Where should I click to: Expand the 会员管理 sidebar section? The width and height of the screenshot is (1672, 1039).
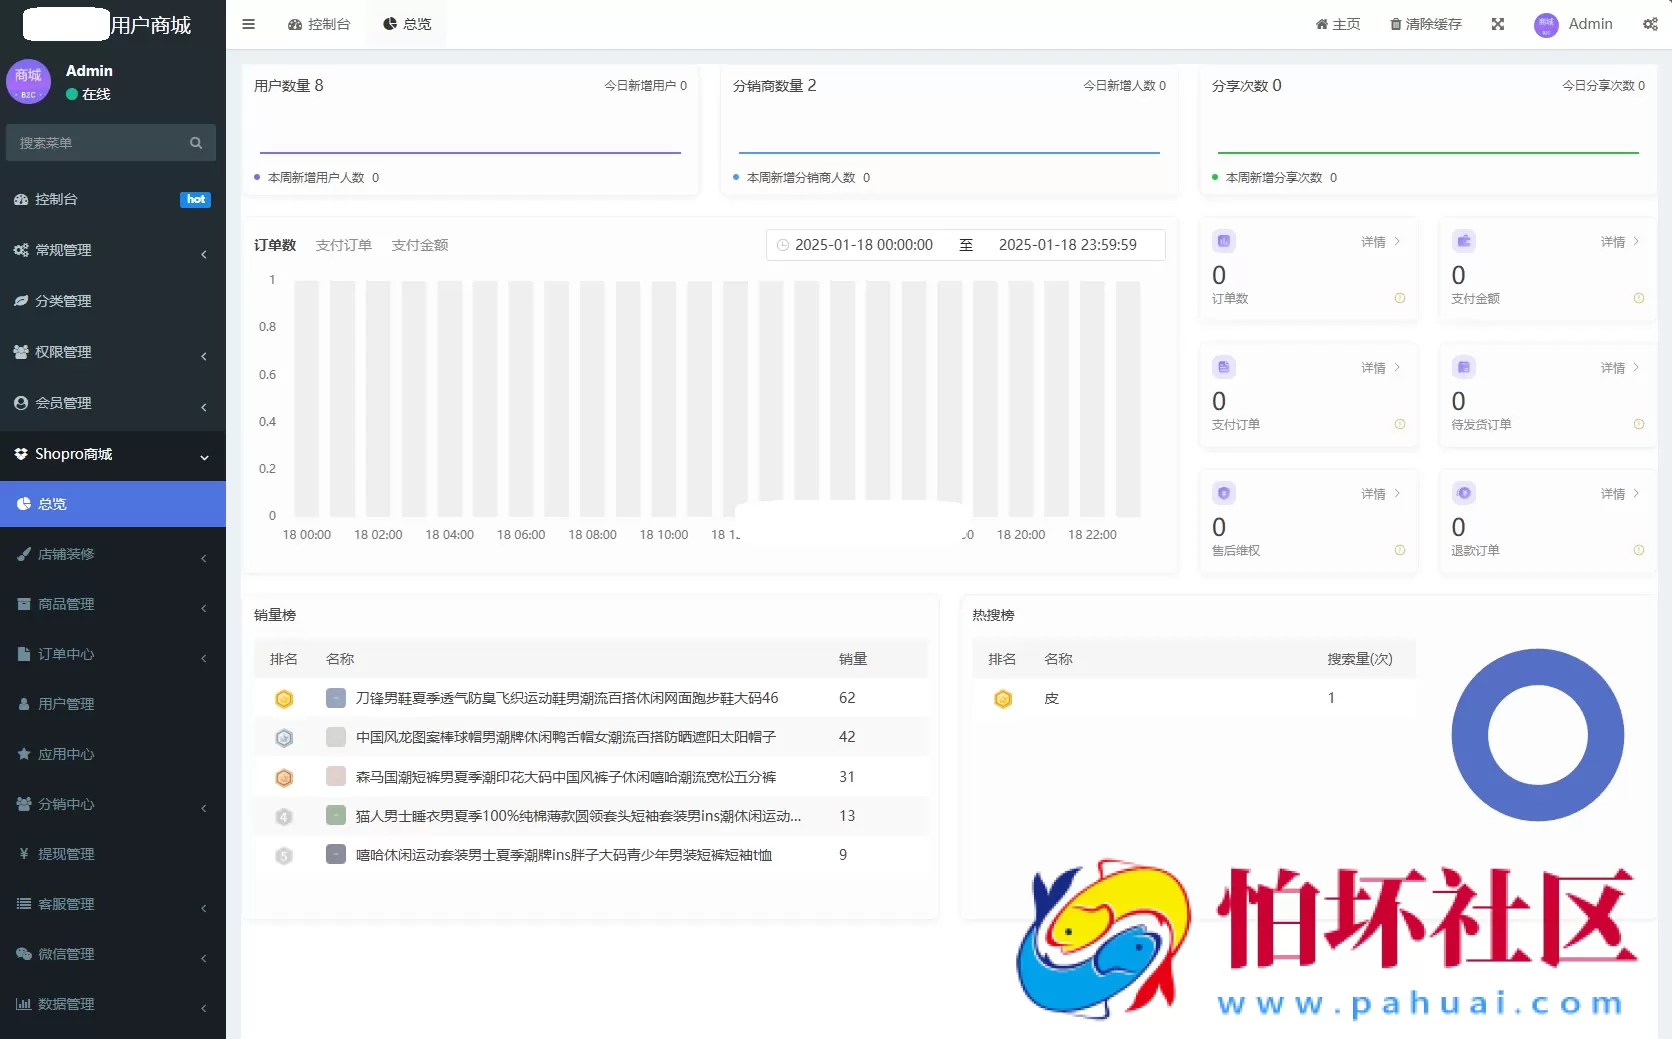pos(110,403)
